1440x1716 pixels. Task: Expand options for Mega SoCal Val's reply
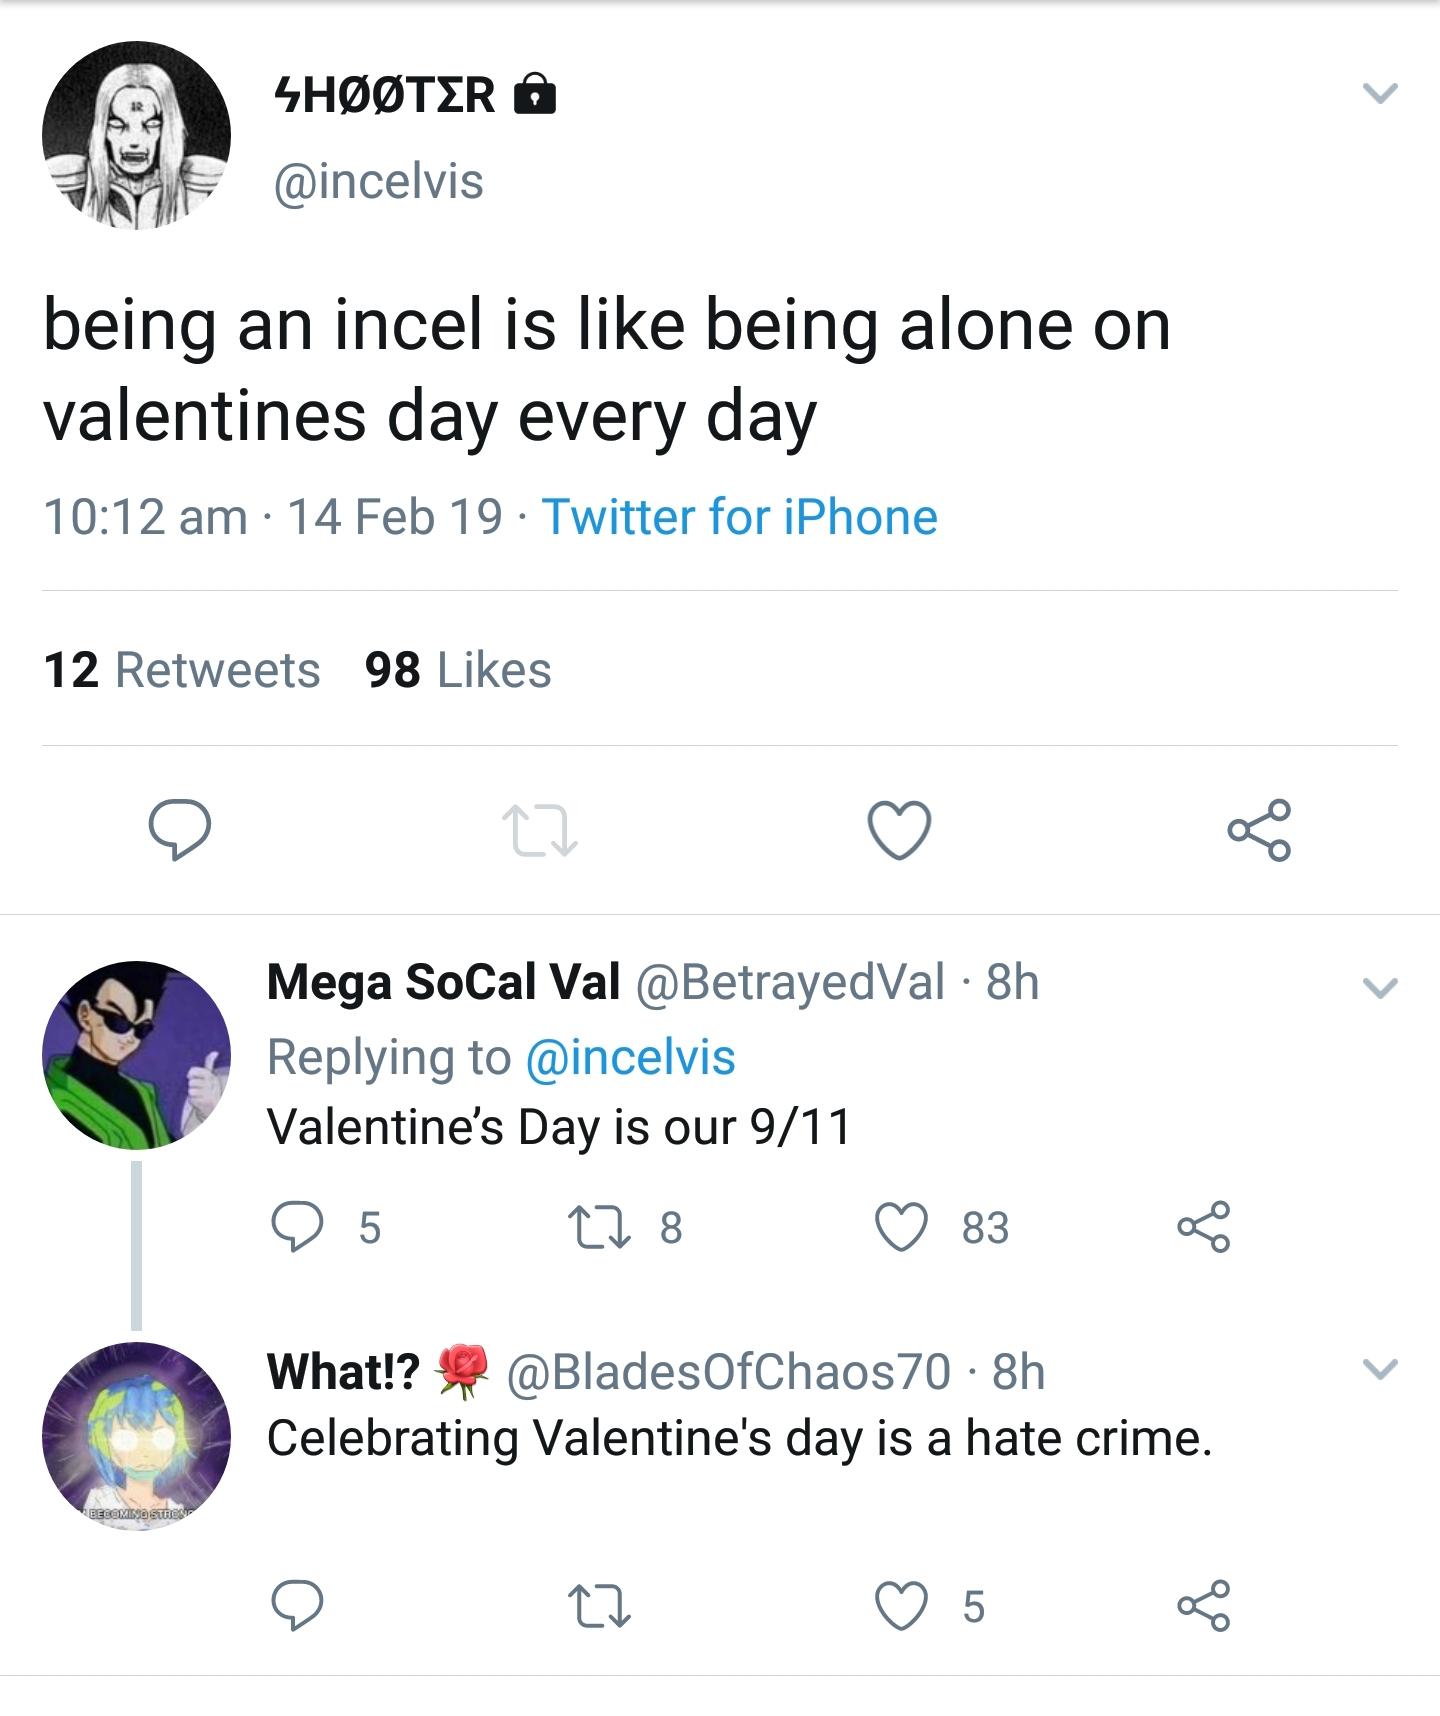coord(1380,988)
